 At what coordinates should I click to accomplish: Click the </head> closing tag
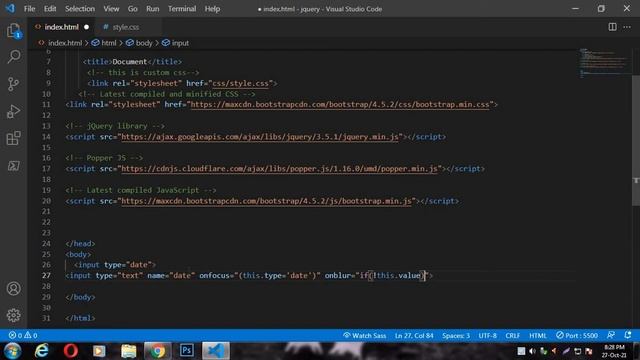point(80,244)
